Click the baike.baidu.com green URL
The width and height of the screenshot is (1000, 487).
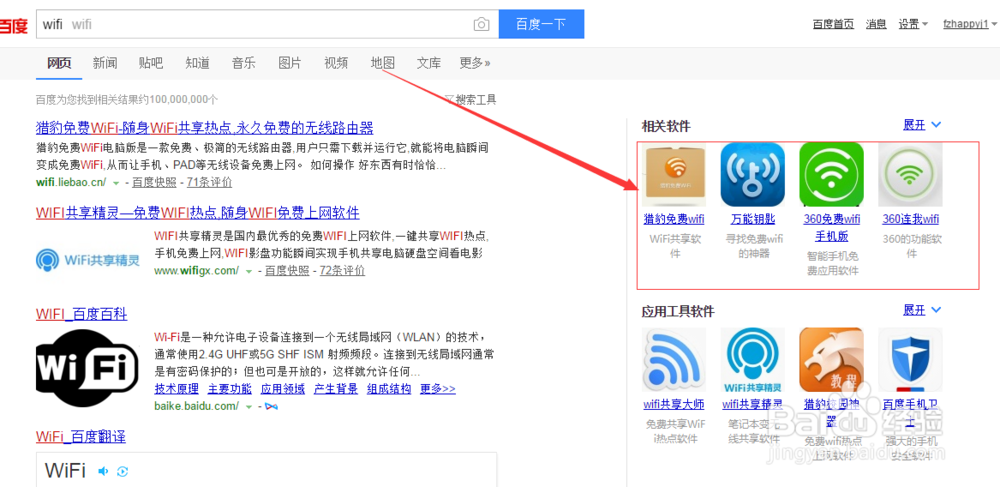point(197,406)
